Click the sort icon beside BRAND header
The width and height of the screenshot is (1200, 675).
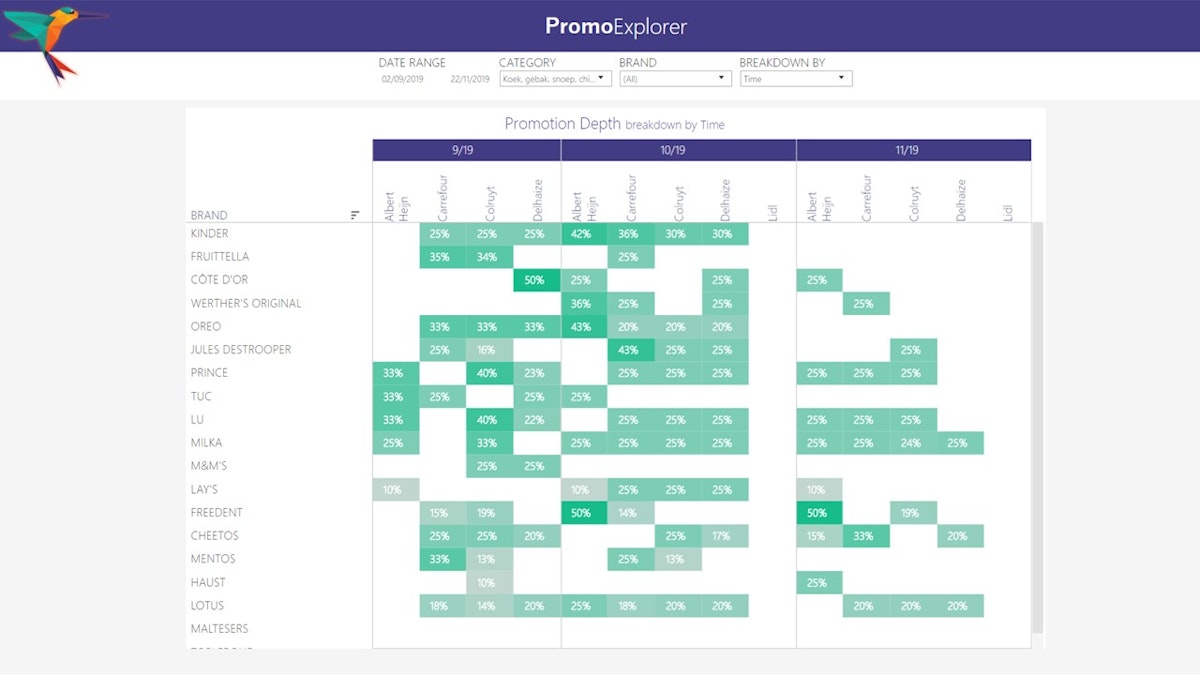coord(355,215)
